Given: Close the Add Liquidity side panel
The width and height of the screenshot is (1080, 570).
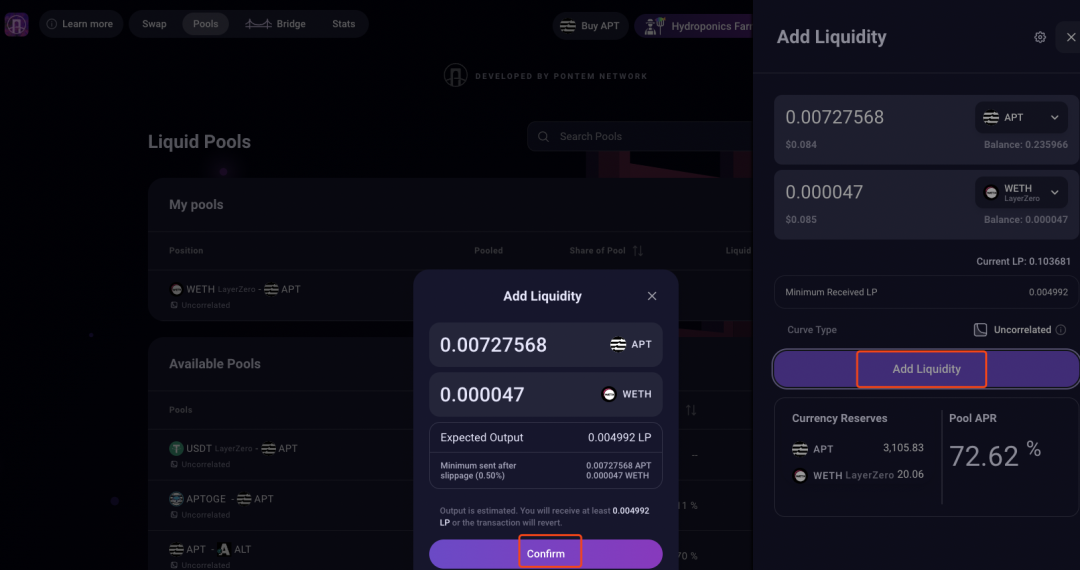Looking at the screenshot, I should coord(1070,37).
